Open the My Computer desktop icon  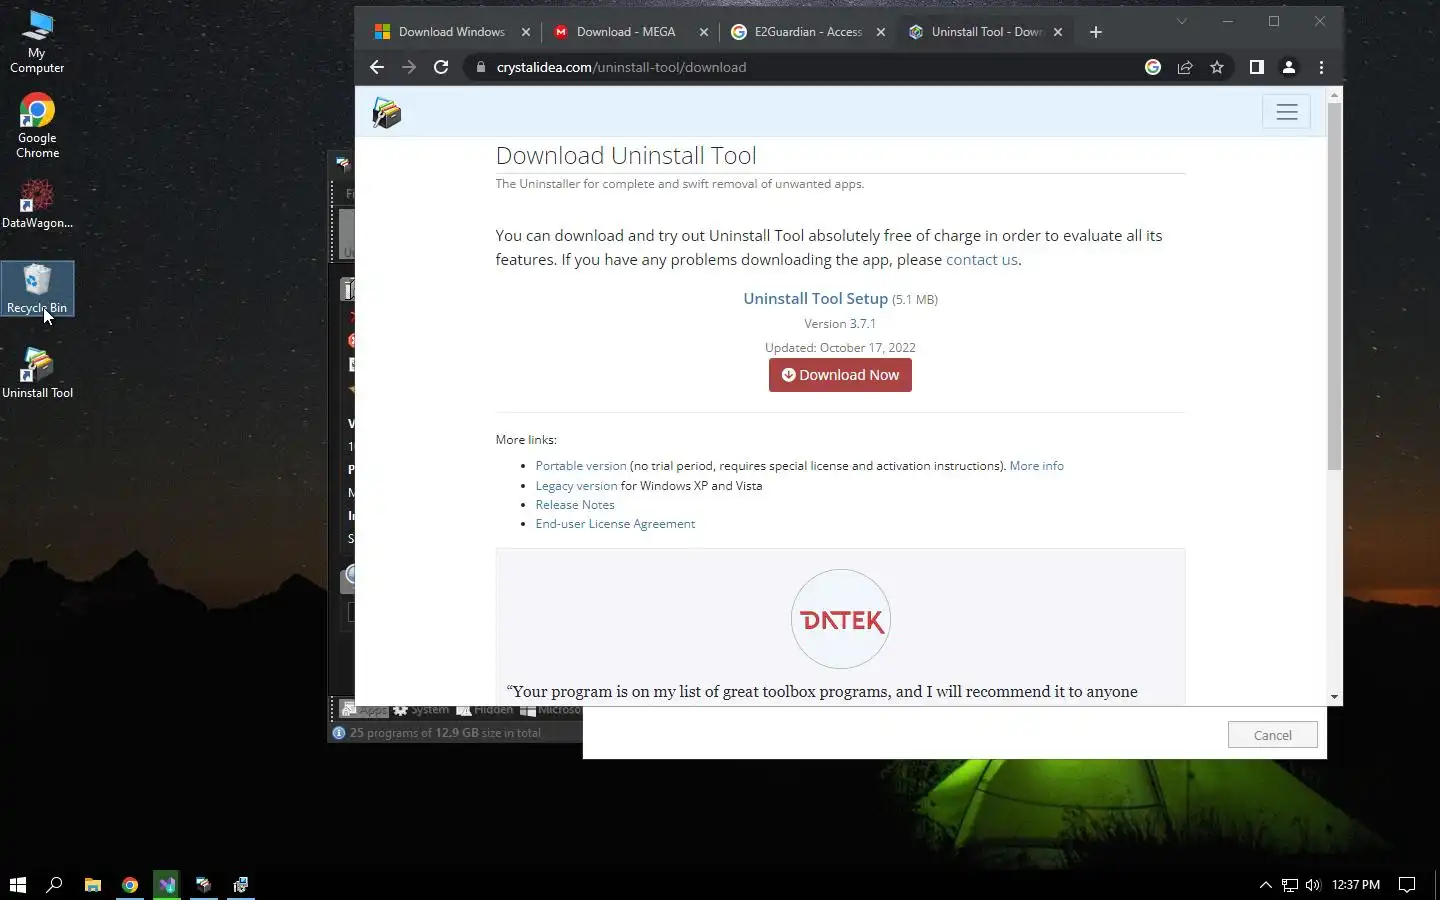pyautogui.click(x=37, y=42)
